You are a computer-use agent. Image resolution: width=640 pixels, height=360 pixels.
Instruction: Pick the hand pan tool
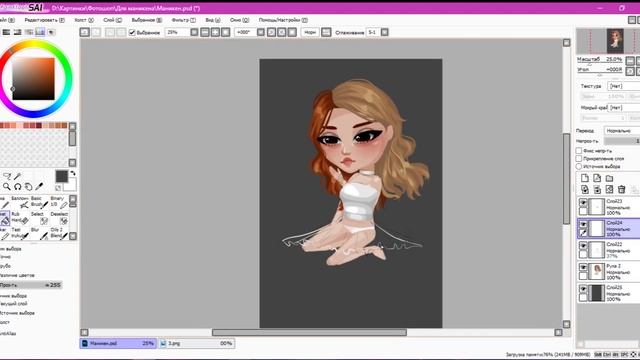click(x=28, y=187)
